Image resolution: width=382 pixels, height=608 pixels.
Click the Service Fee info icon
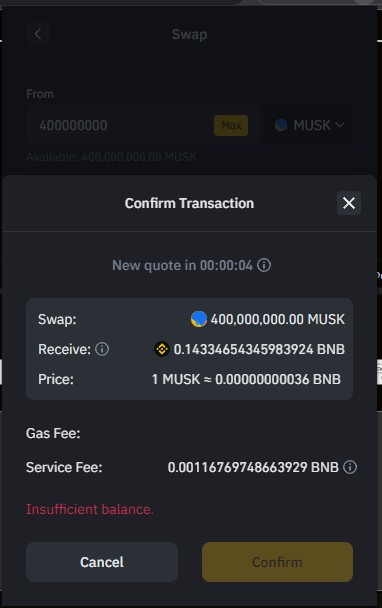click(x=350, y=467)
